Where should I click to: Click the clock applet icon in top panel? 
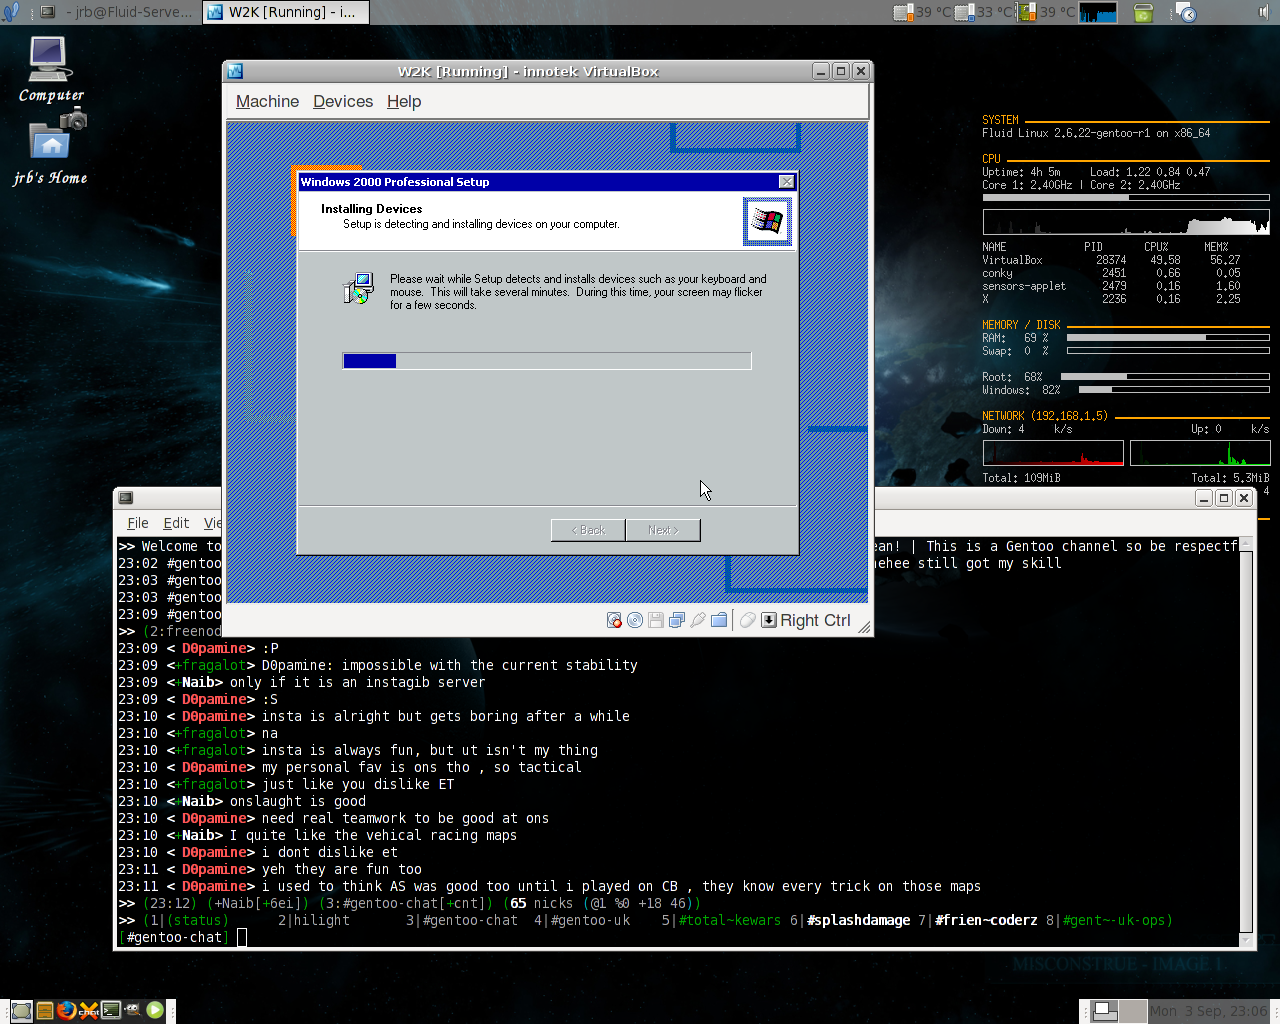coord(1186,12)
